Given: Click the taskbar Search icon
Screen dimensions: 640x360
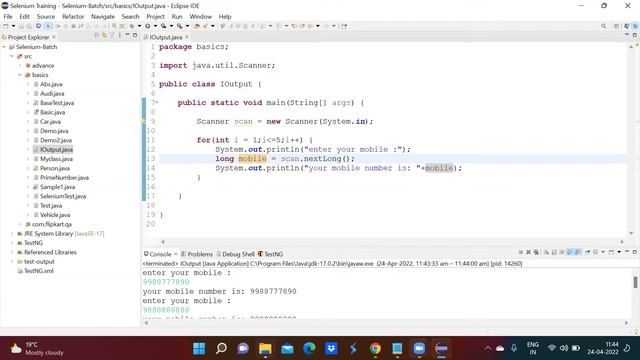Looking at the screenshot, I should [221, 348].
